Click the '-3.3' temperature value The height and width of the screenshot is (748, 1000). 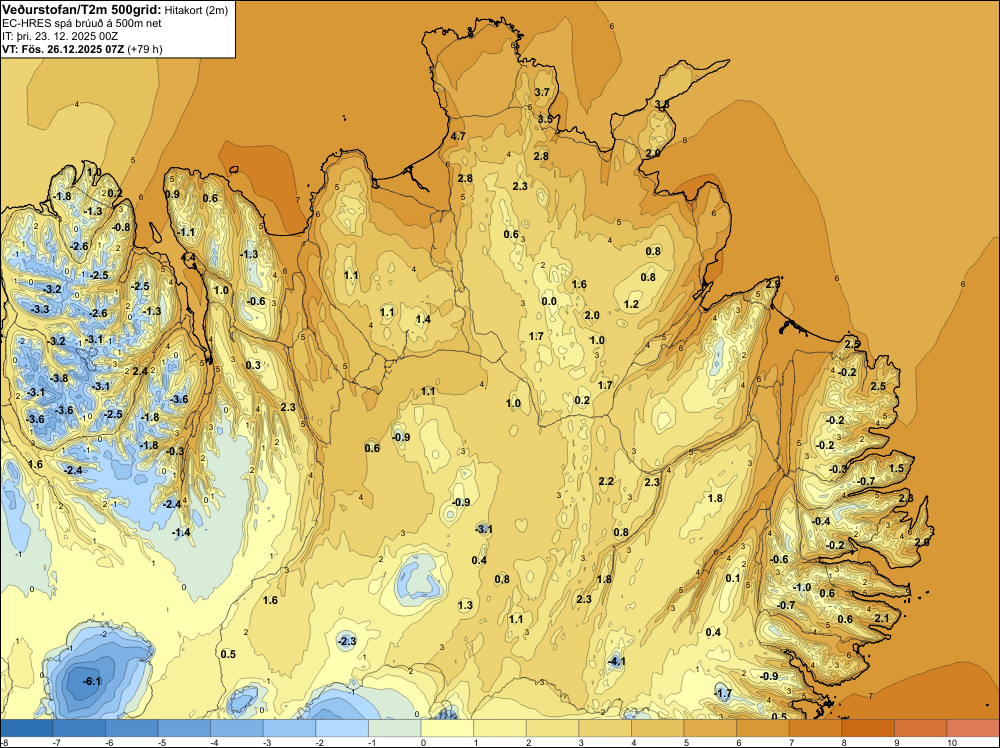(40, 309)
